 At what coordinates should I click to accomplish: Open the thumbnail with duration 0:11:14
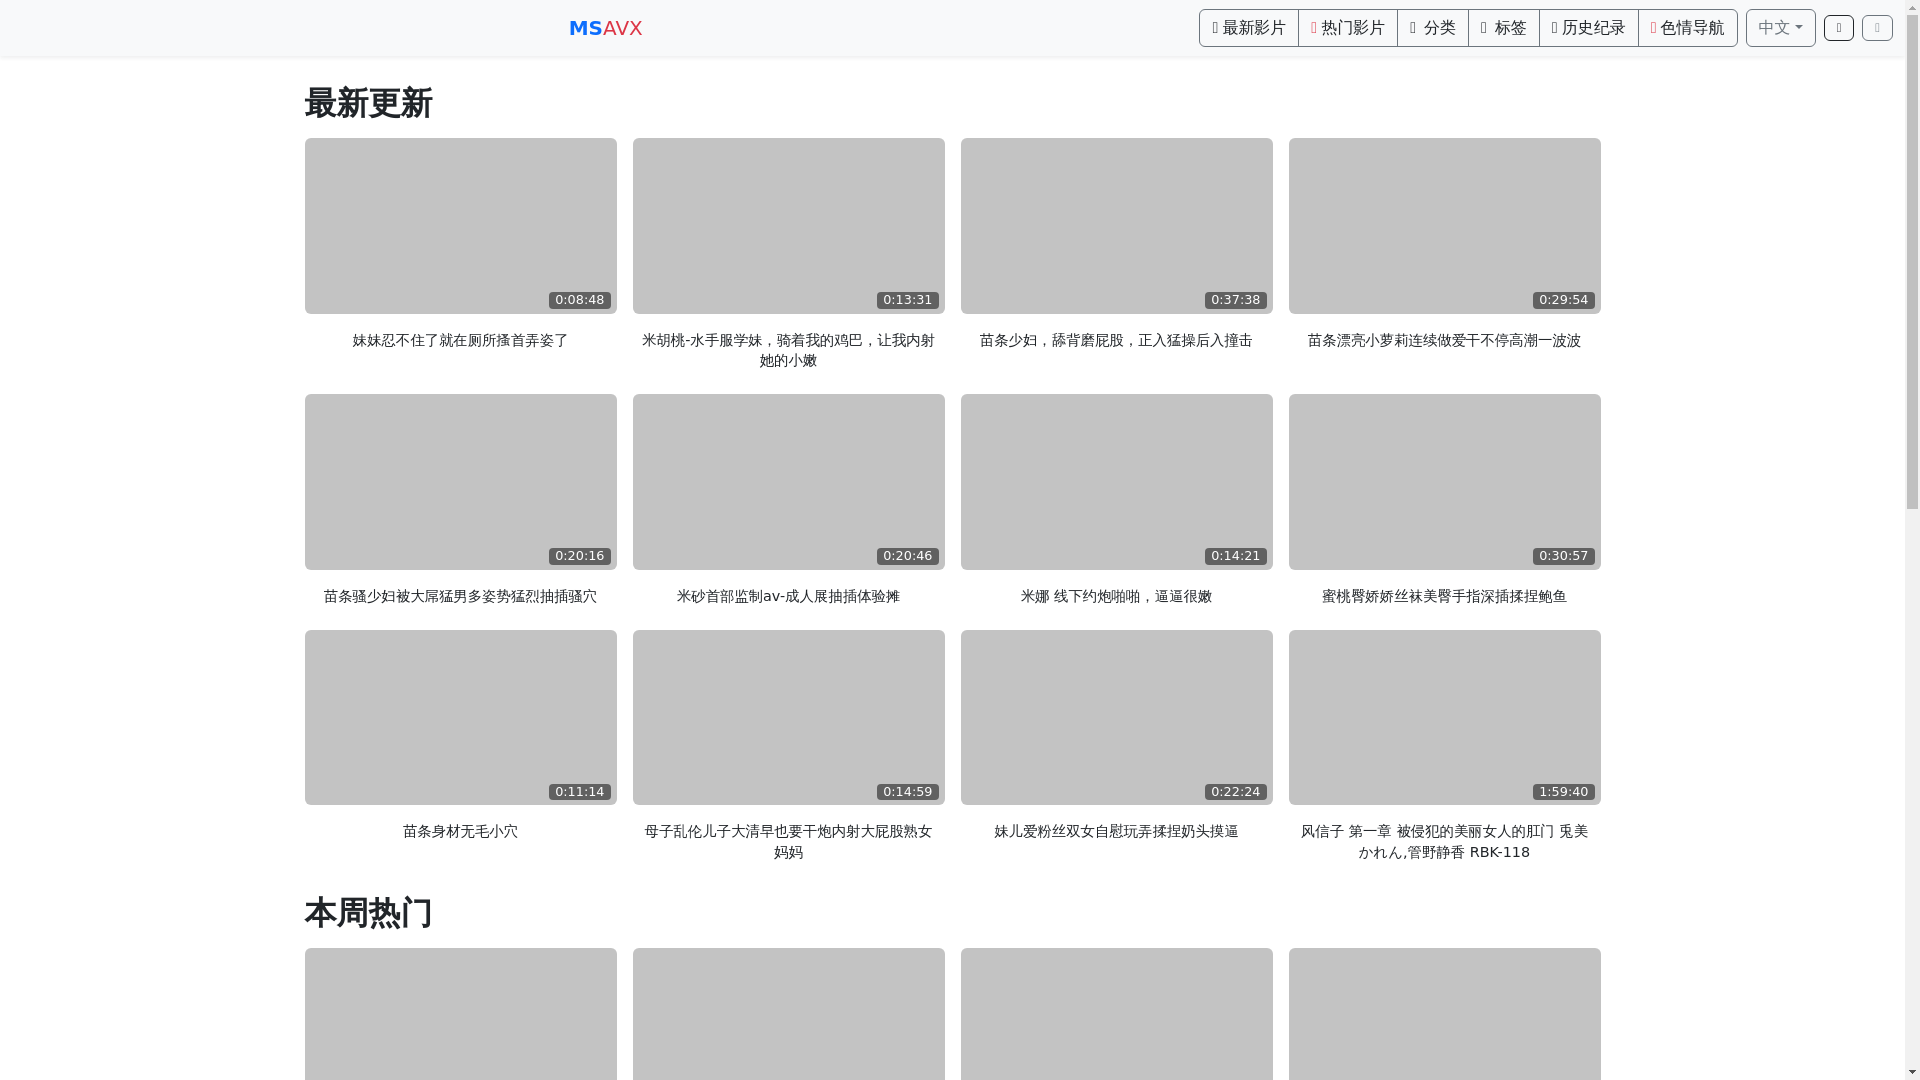(460, 717)
